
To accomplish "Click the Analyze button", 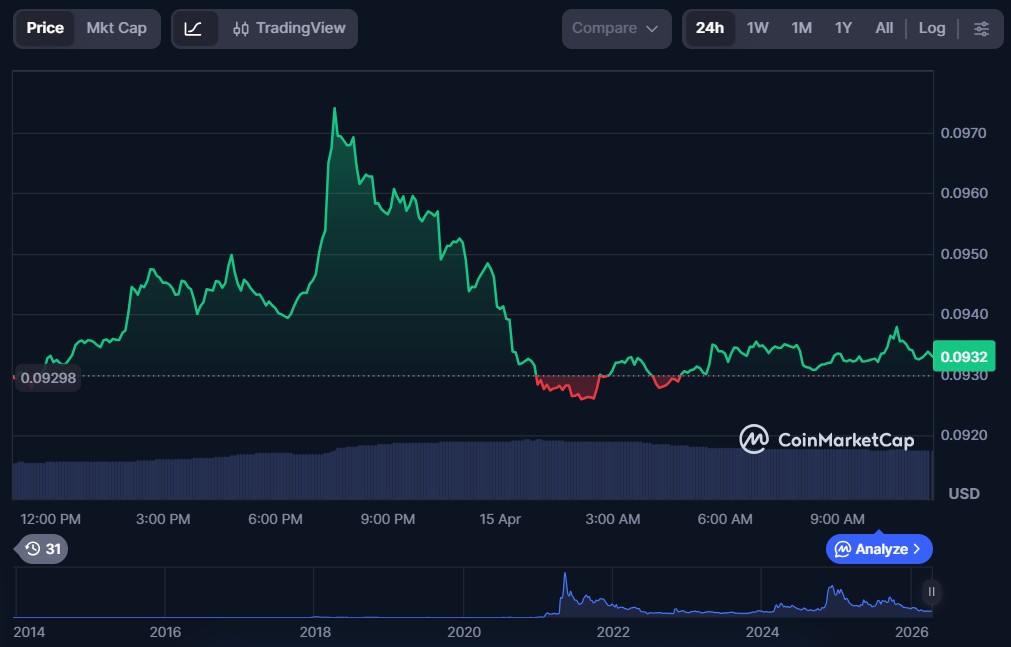I will (x=876, y=549).
